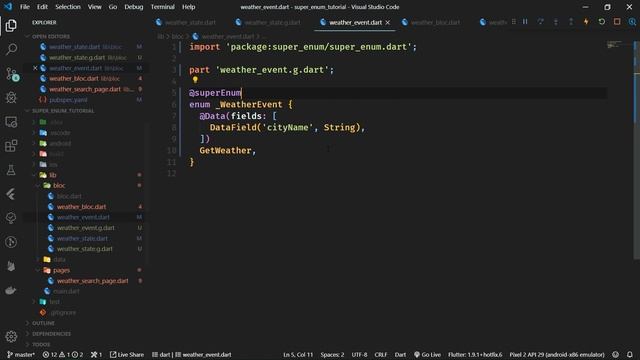Restart the debug session
The width and height of the screenshot is (640, 360).
602,22
